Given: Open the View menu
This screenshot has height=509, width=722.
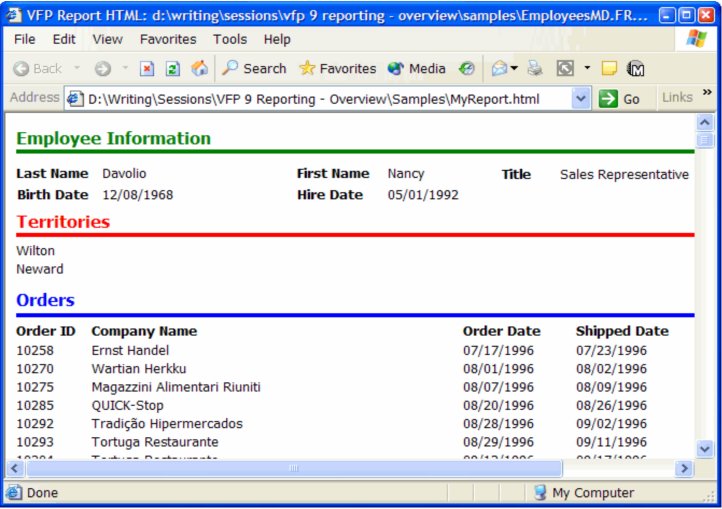Looking at the screenshot, I should pyautogui.click(x=107, y=40).
